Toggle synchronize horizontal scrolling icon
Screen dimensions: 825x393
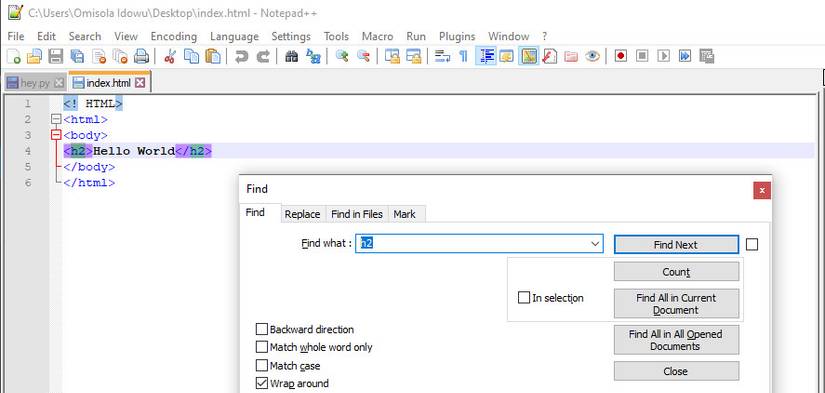[414, 56]
